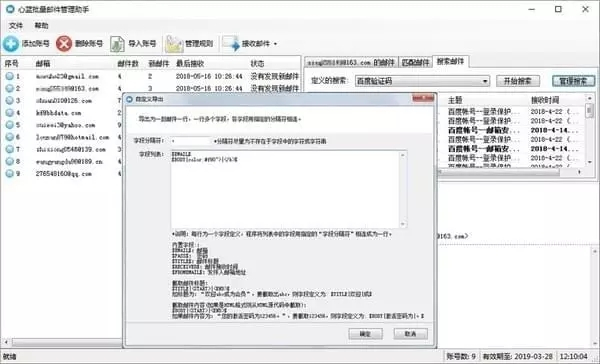The image size is (600, 364).
Task: Click the globe icon of account row 4
Action: 9,113
